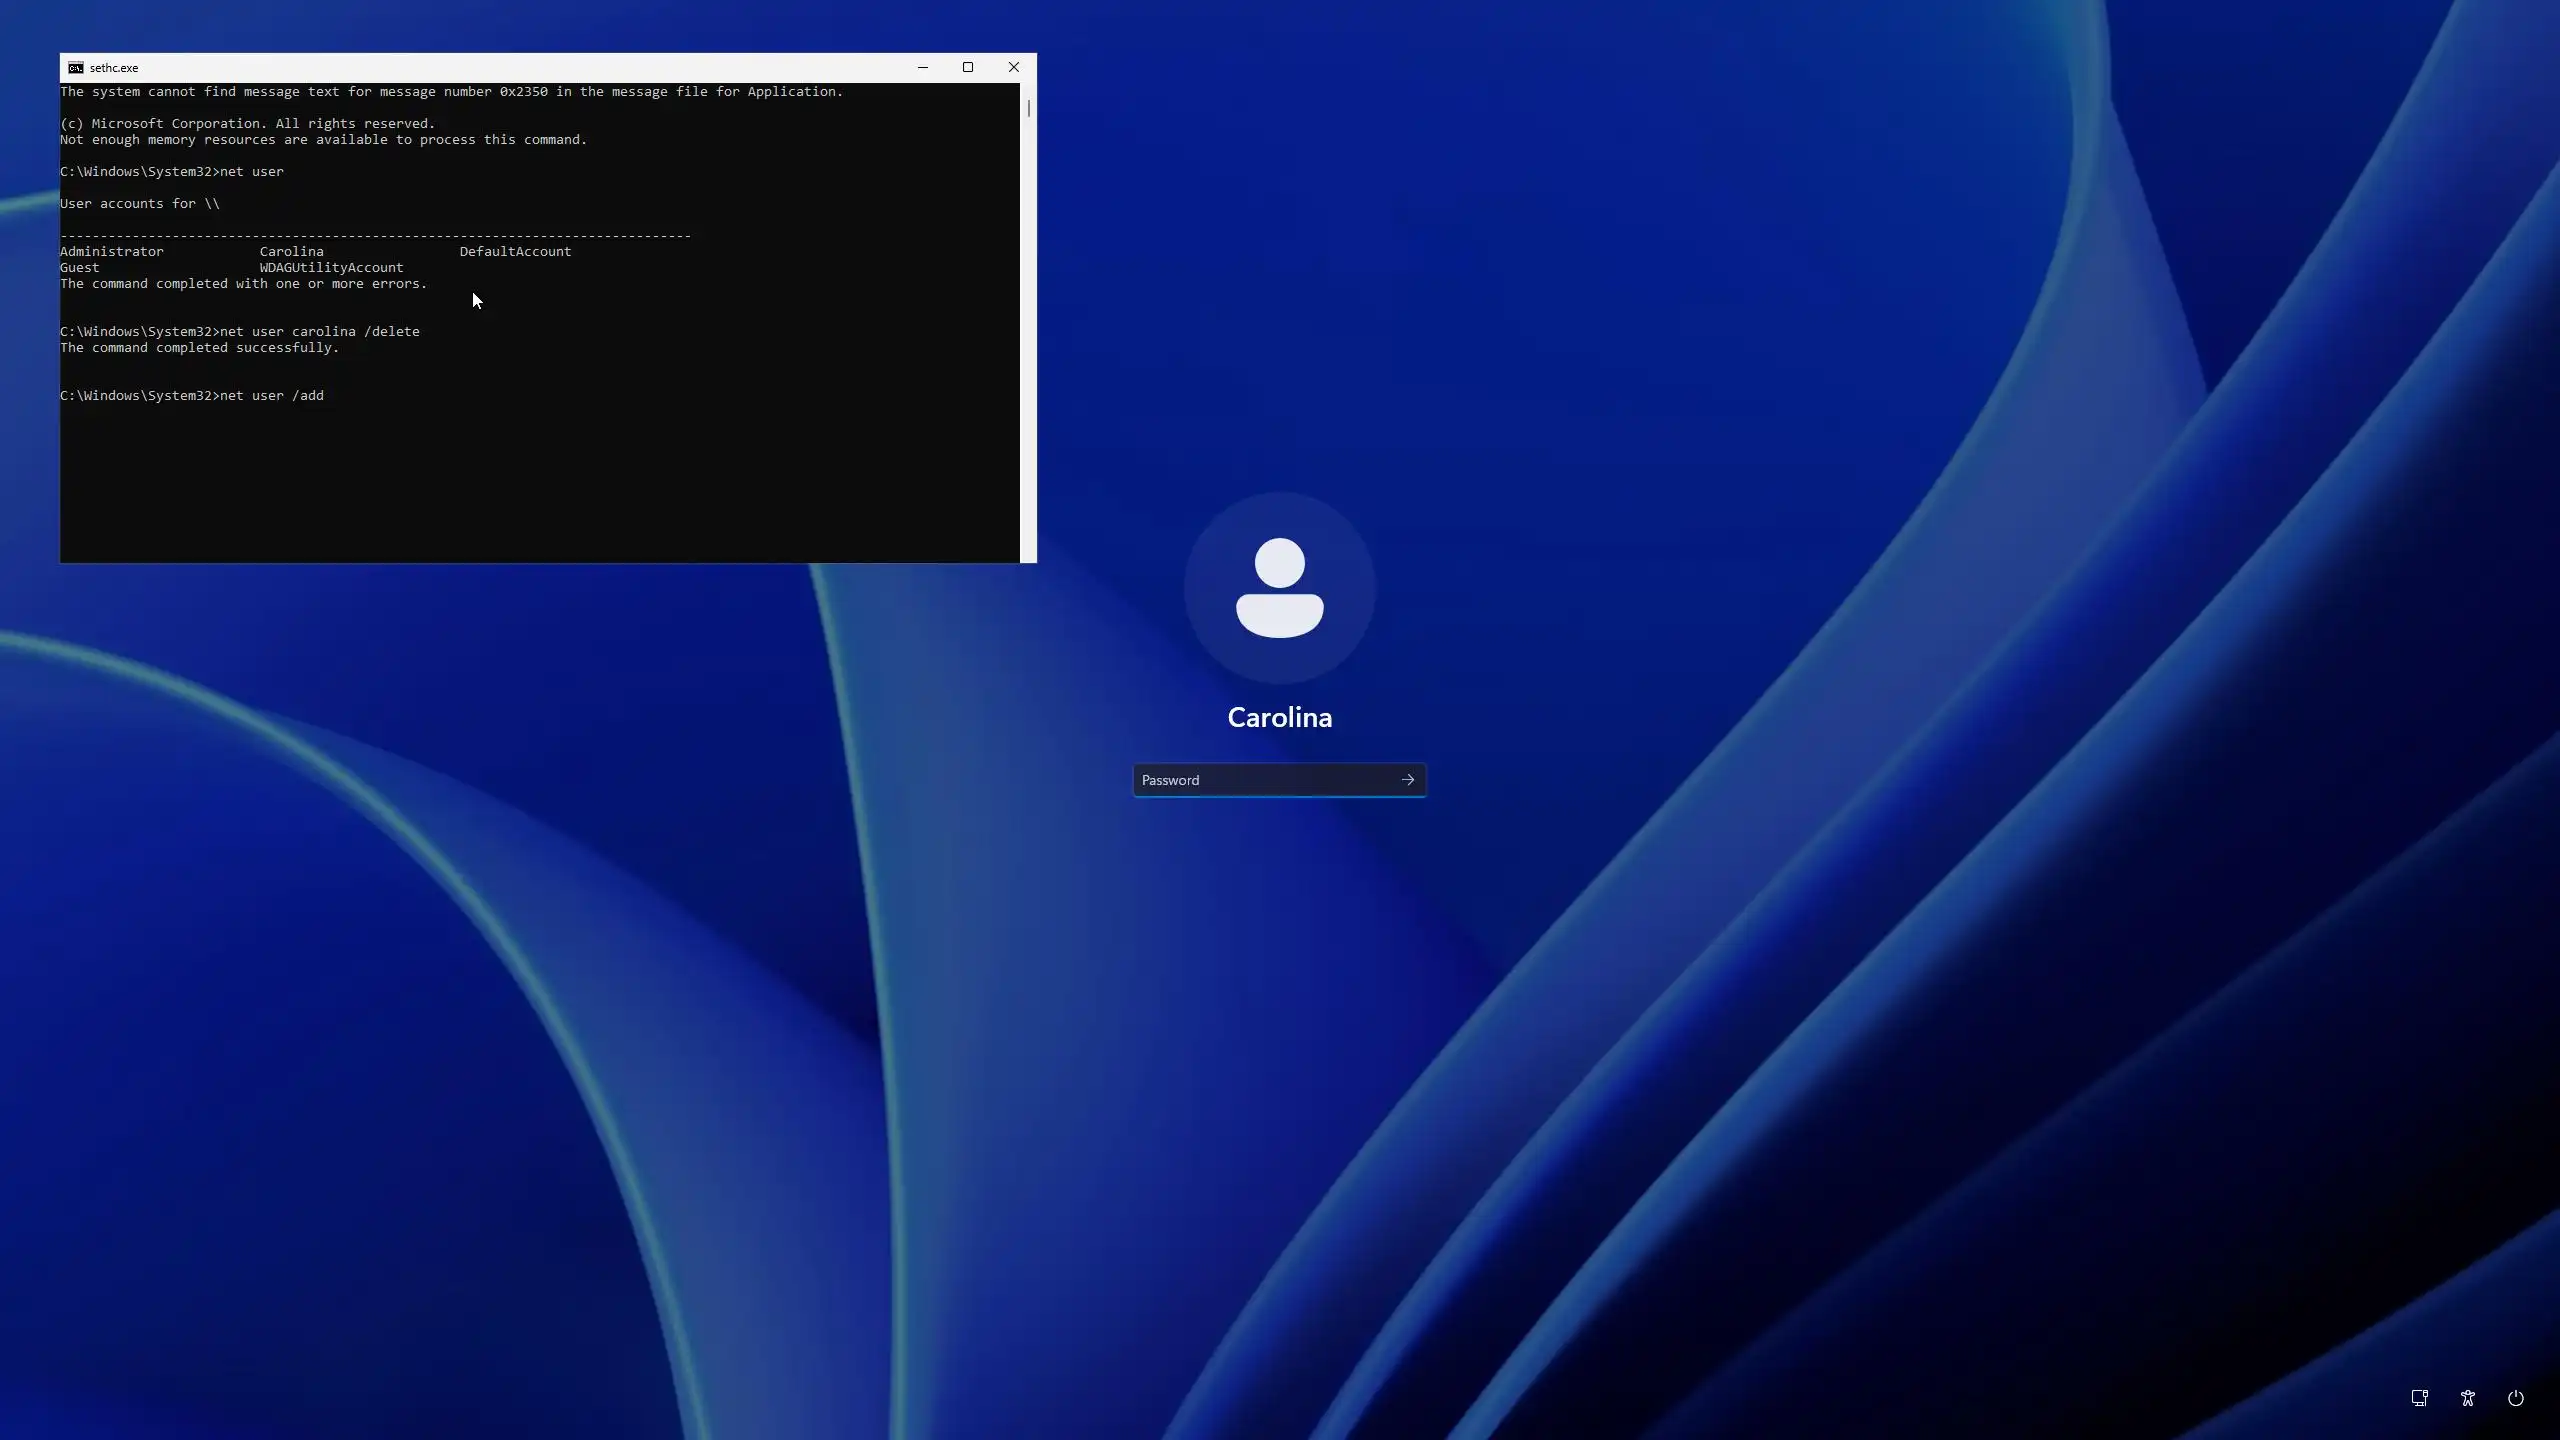
Task: Click the 'net user carolina /delete' line
Action: [320, 332]
